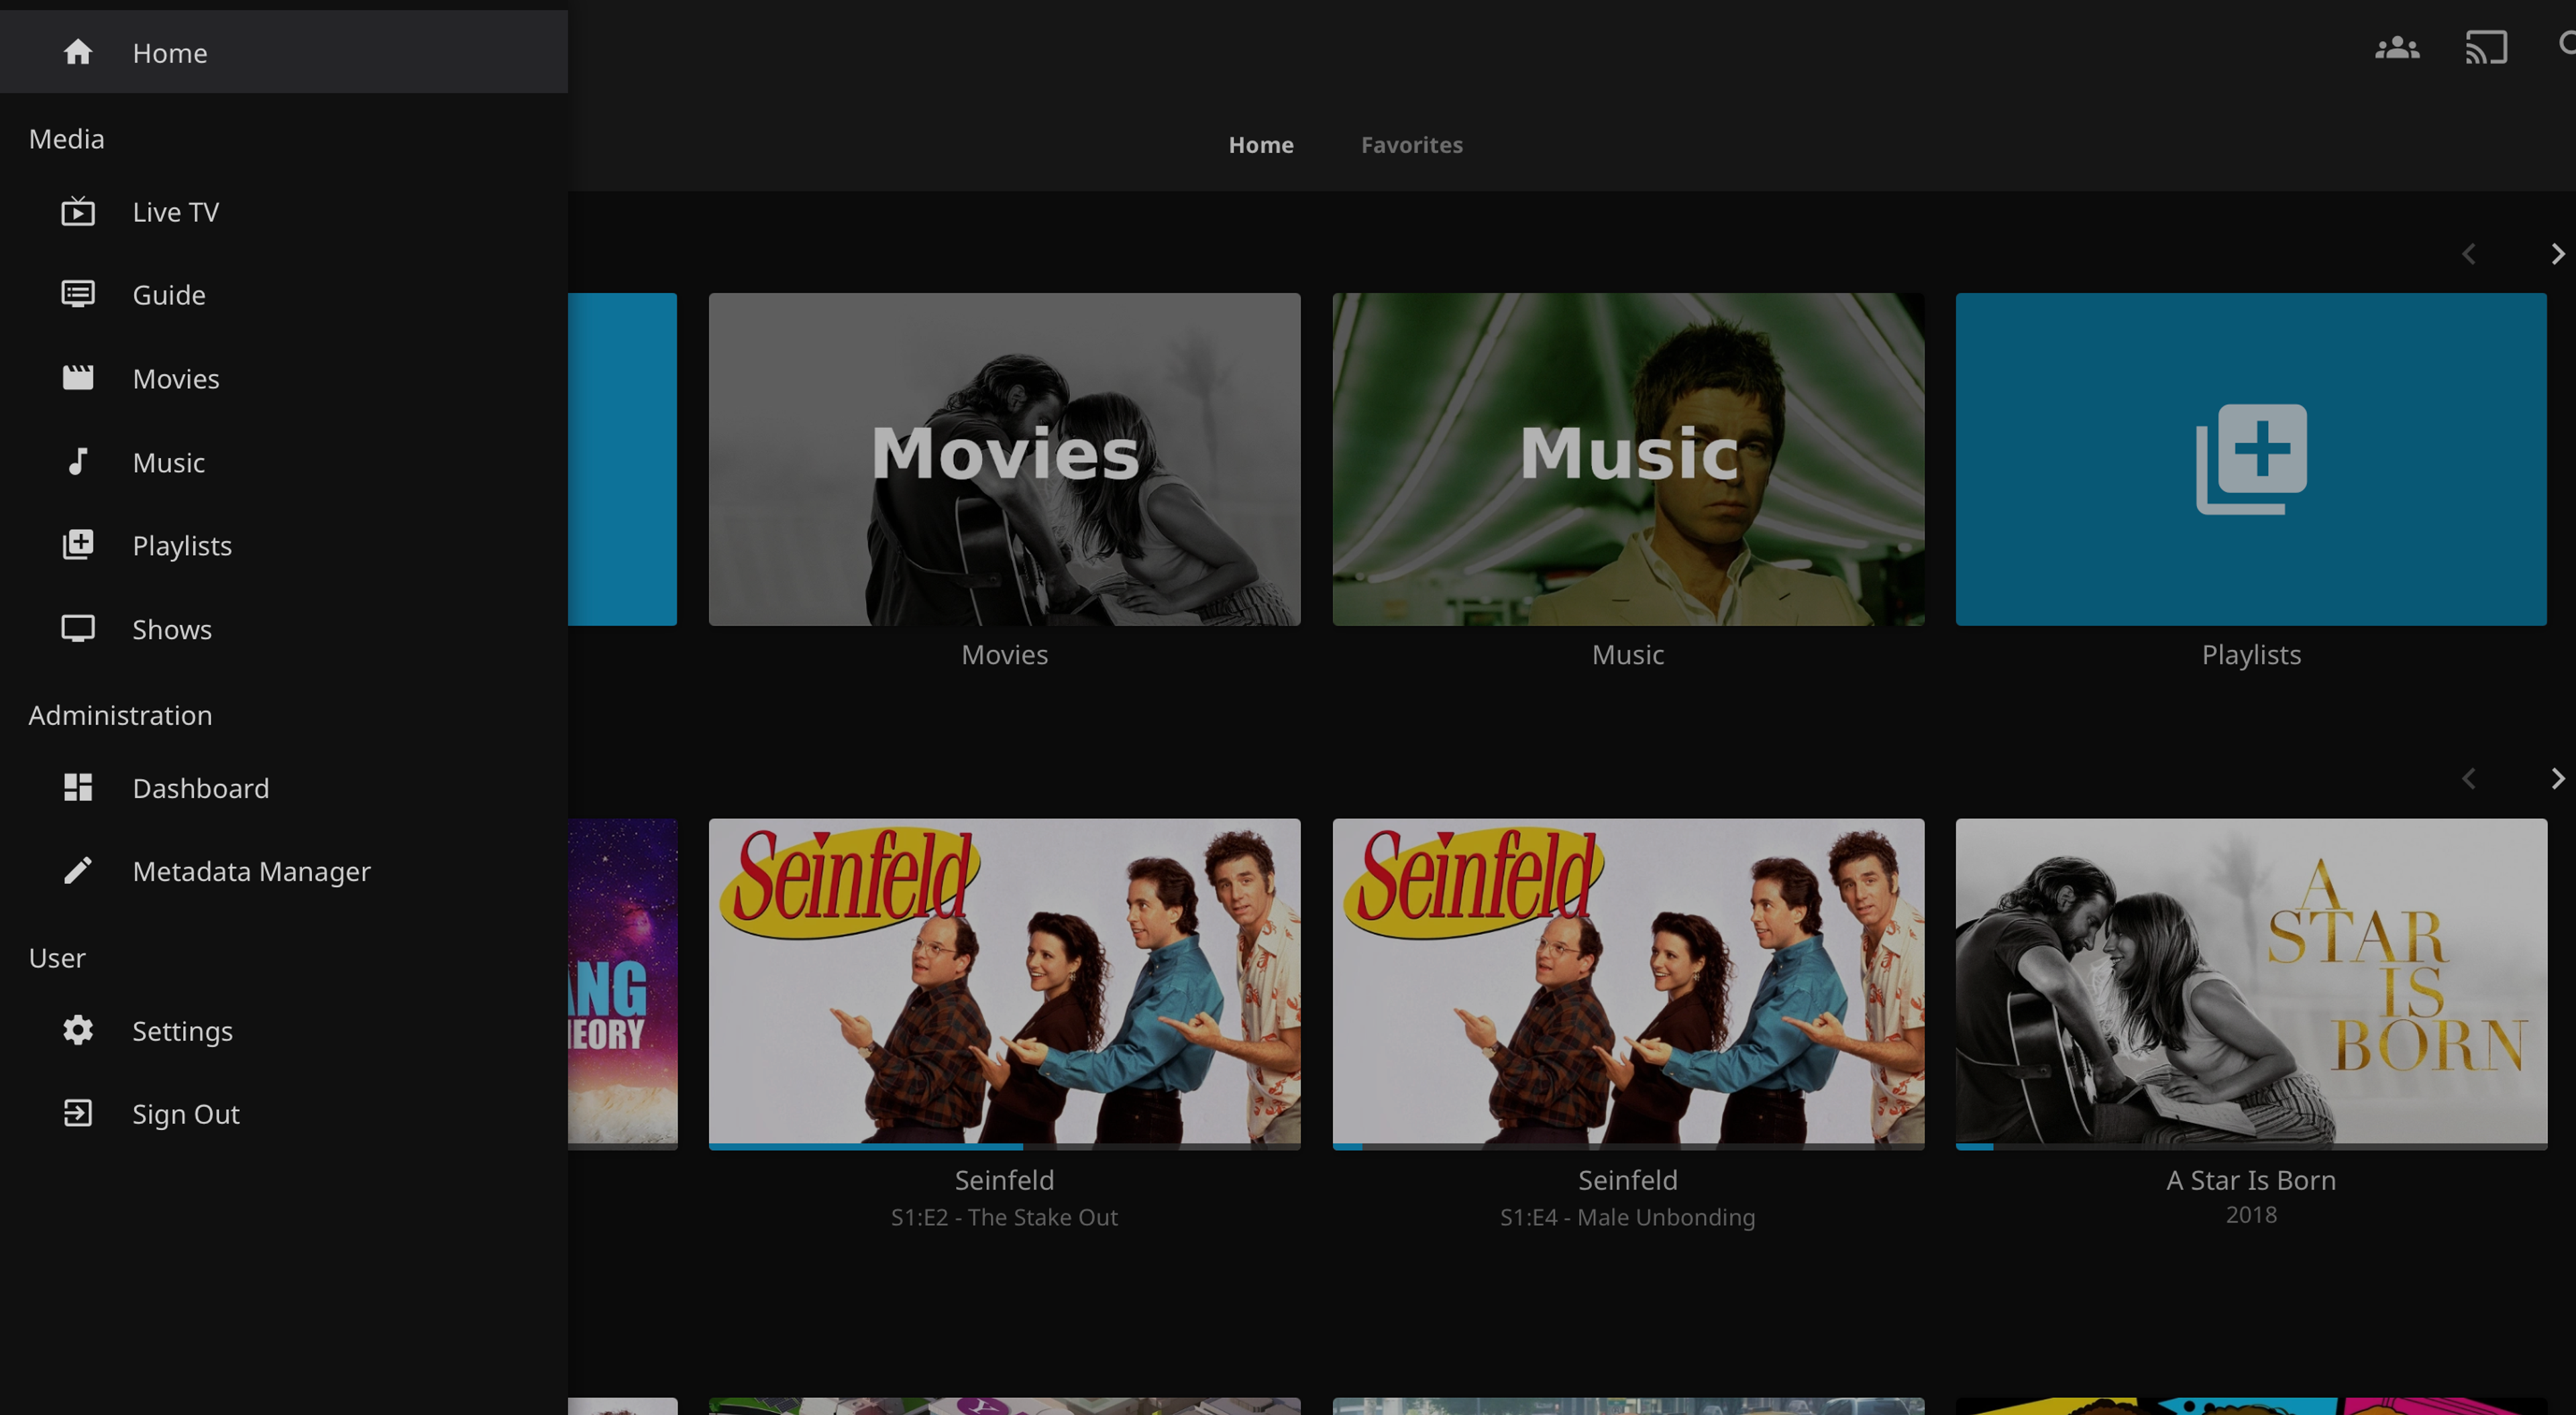Open the Music library card

[1628, 459]
